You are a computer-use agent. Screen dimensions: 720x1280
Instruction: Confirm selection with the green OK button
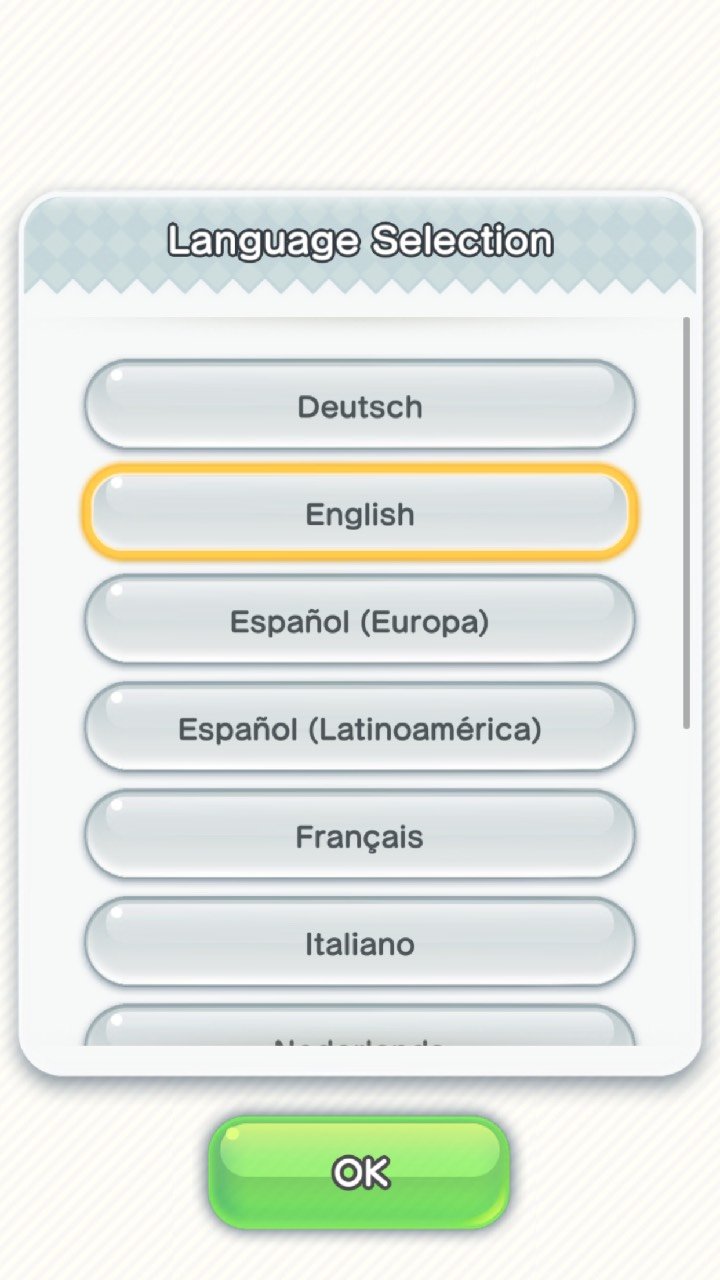tap(359, 1172)
